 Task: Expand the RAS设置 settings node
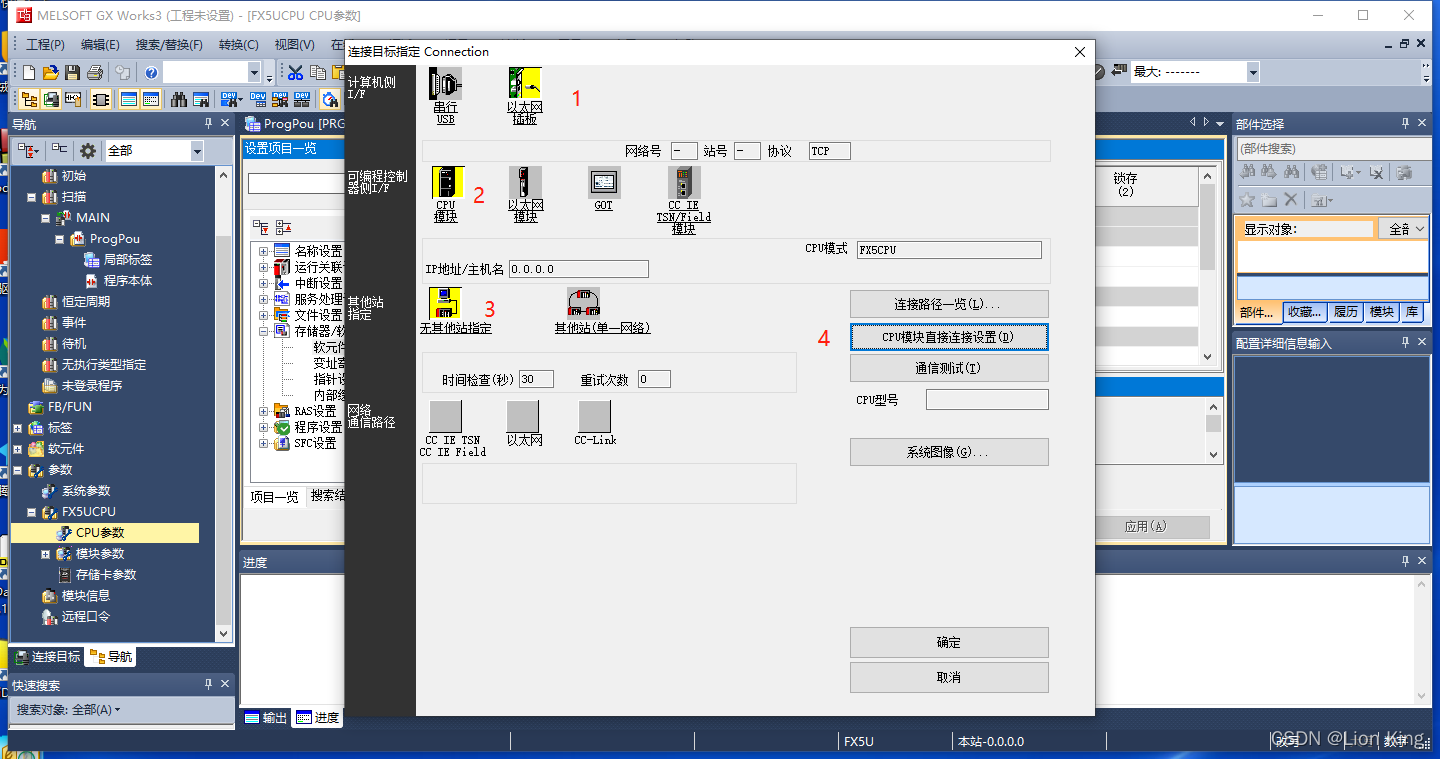(264, 411)
